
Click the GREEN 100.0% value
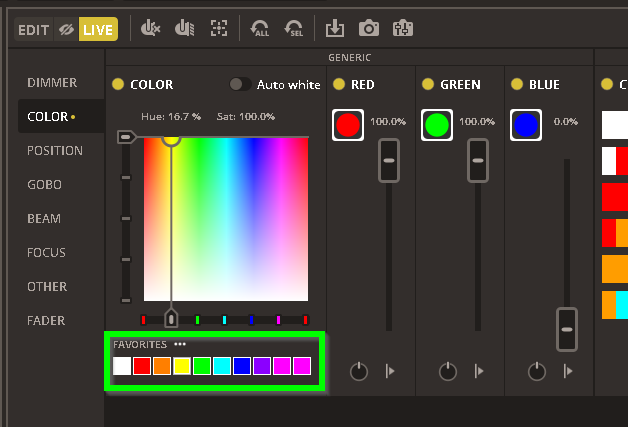pos(477,121)
